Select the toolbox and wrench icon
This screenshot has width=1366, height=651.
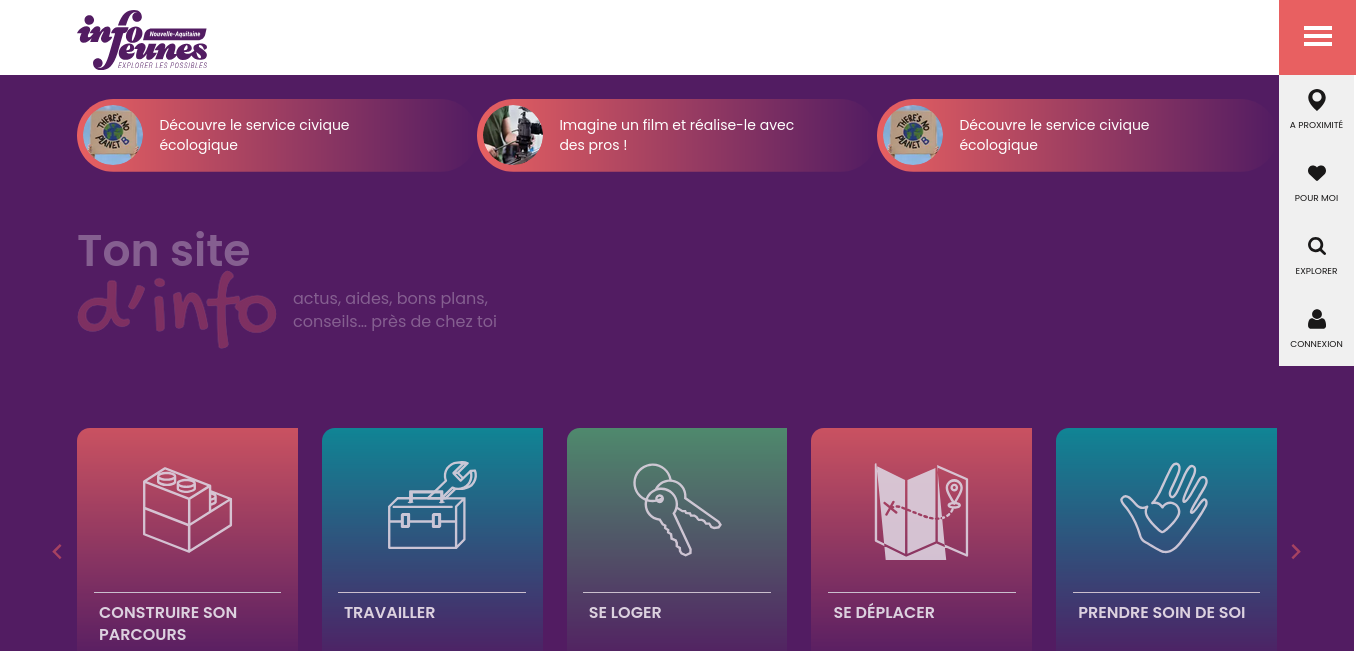tap(432, 505)
